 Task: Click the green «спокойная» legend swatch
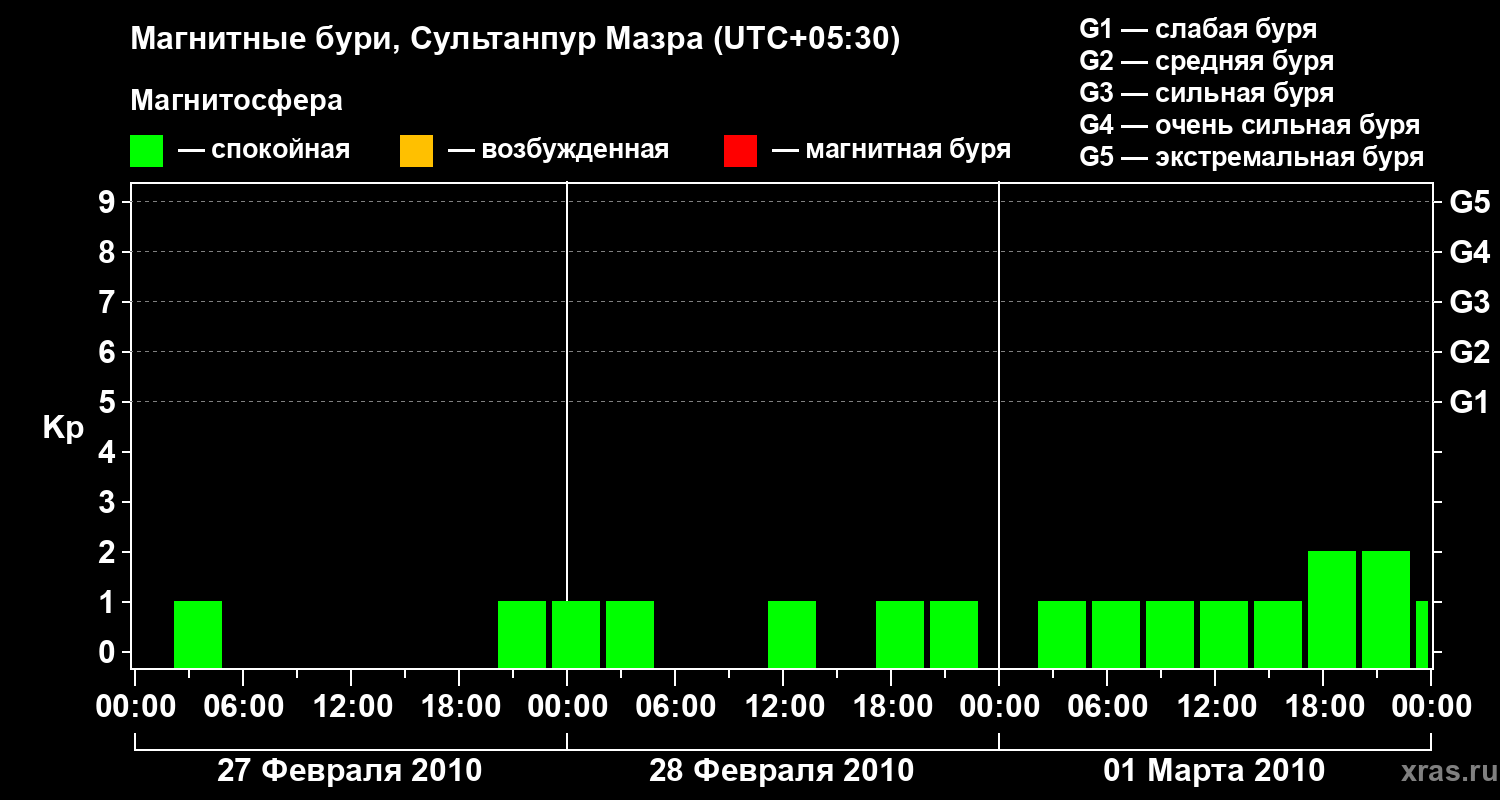(147, 151)
